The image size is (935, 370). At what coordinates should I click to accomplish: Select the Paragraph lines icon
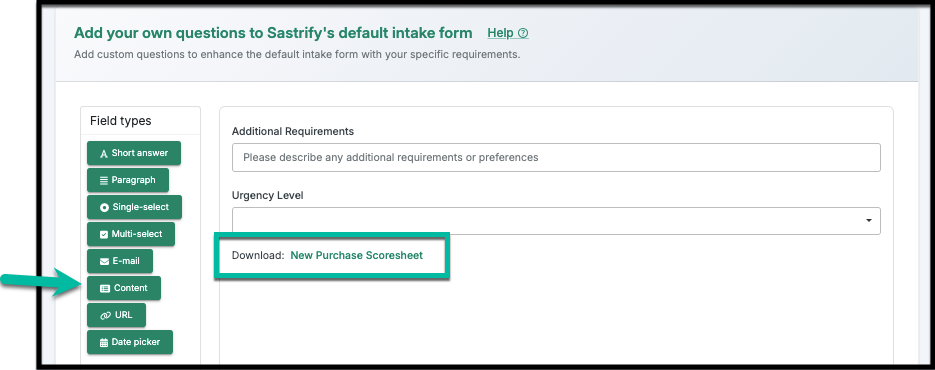click(104, 180)
